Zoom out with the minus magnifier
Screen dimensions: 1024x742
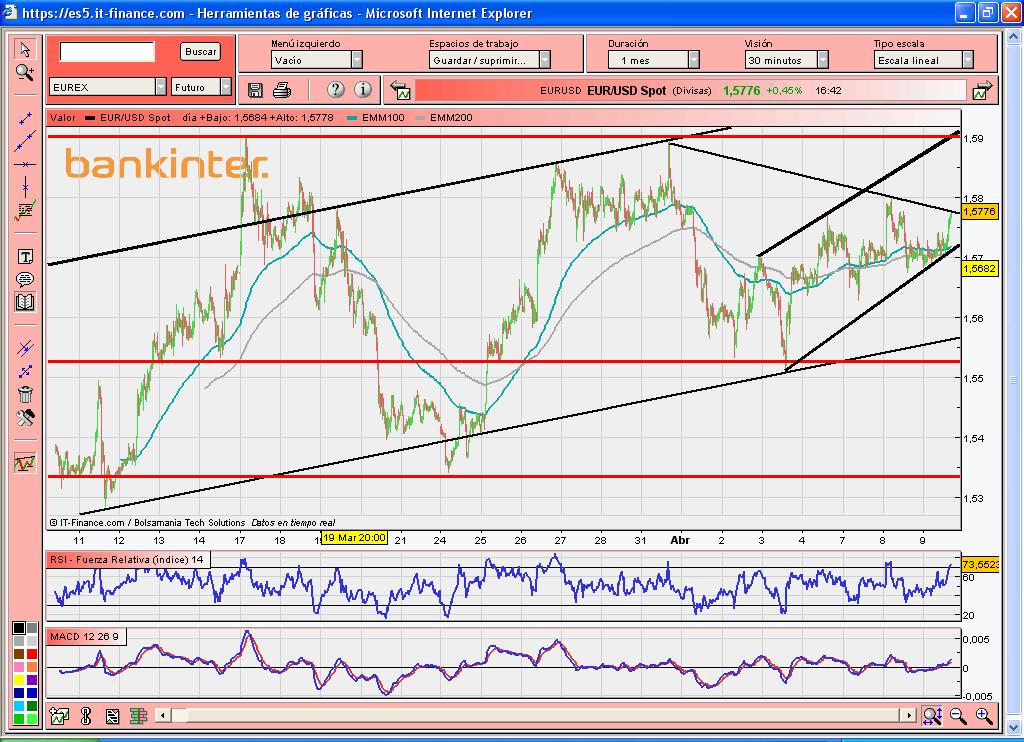pyautogui.click(x=958, y=716)
